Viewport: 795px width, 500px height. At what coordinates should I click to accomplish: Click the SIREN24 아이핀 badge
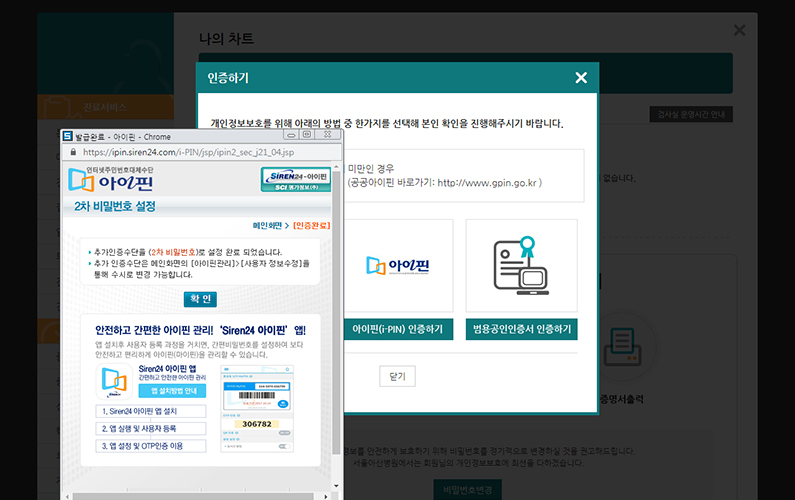(296, 180)
